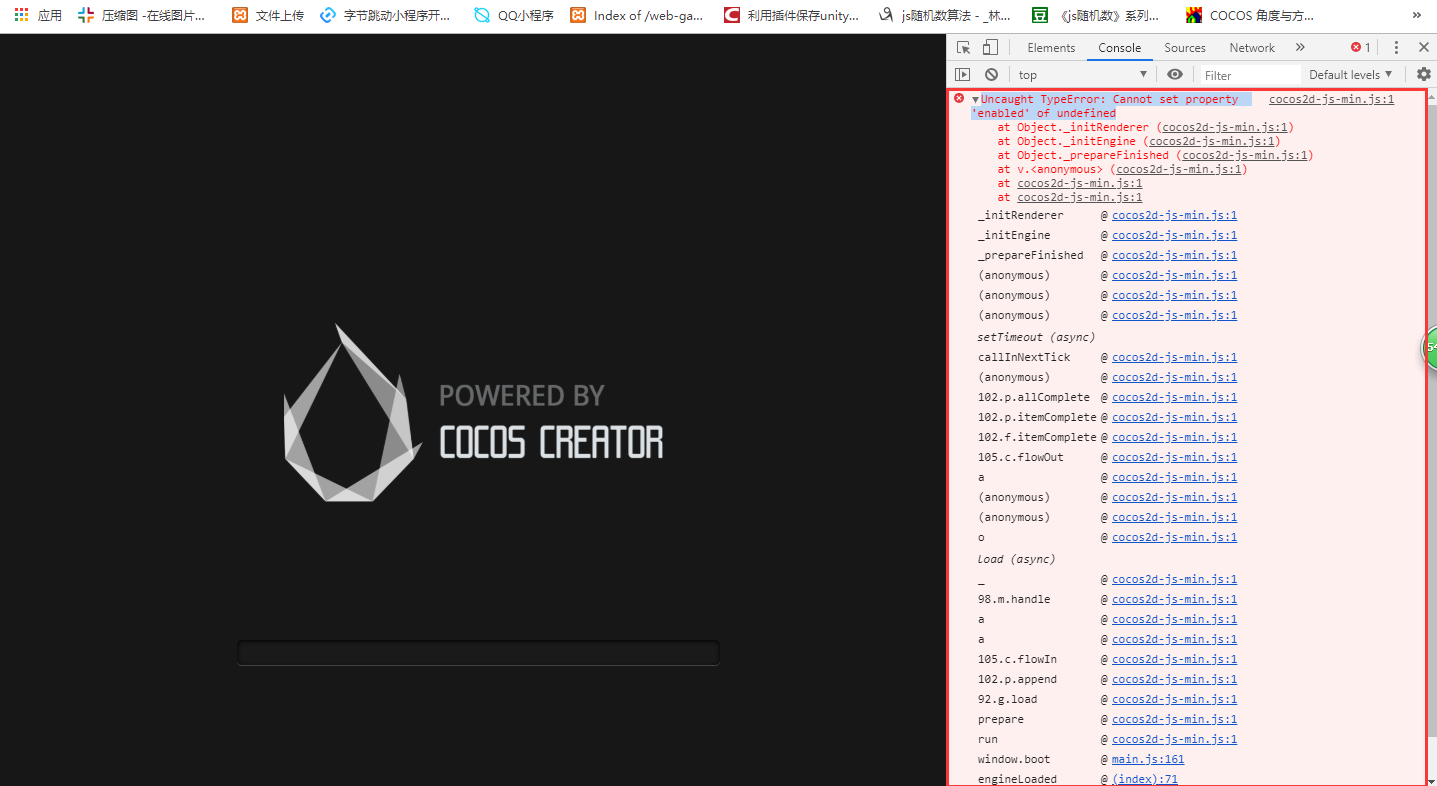Screen dimensions: 1437x786
Task: Clear the console with the ban icon
Action: [991, 75]
